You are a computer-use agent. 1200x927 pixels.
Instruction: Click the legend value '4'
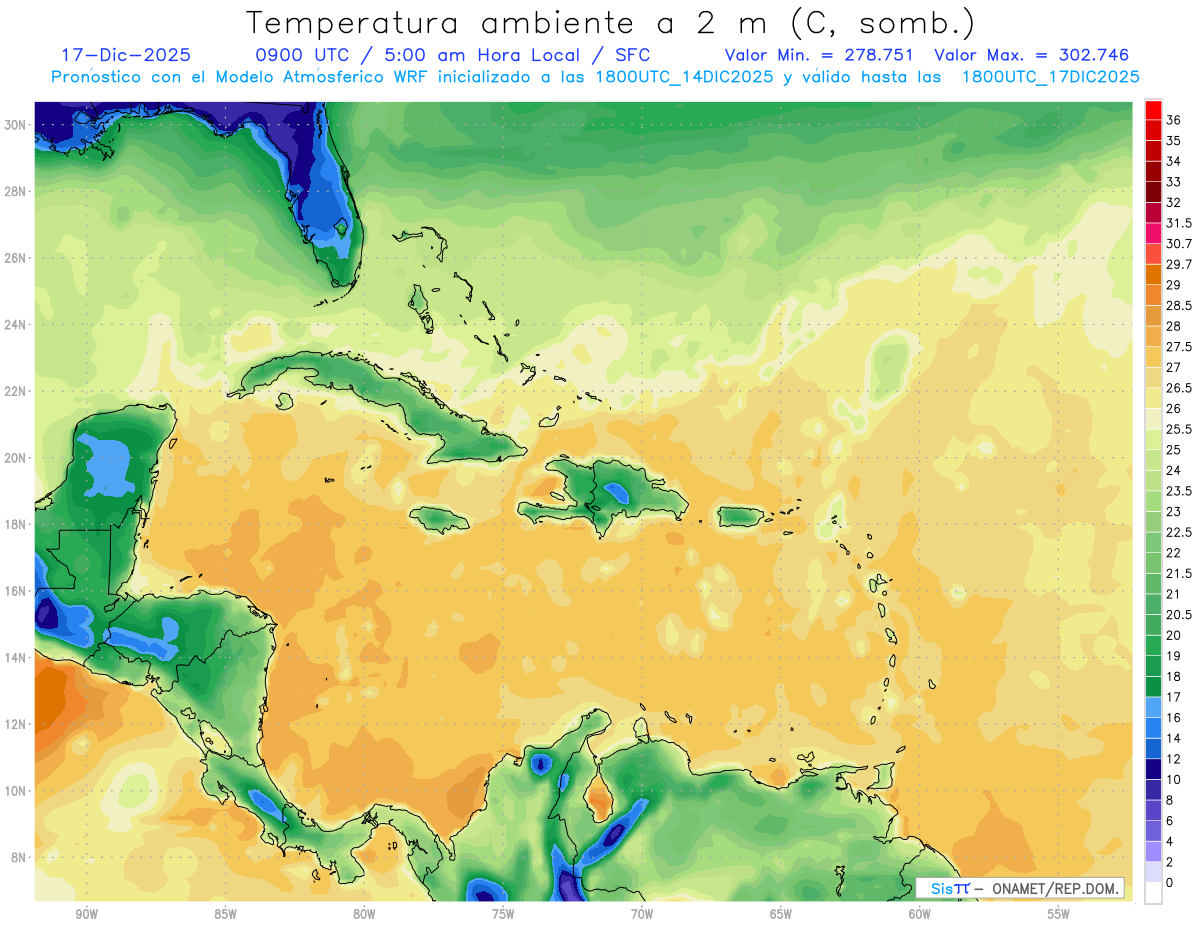1170,841
